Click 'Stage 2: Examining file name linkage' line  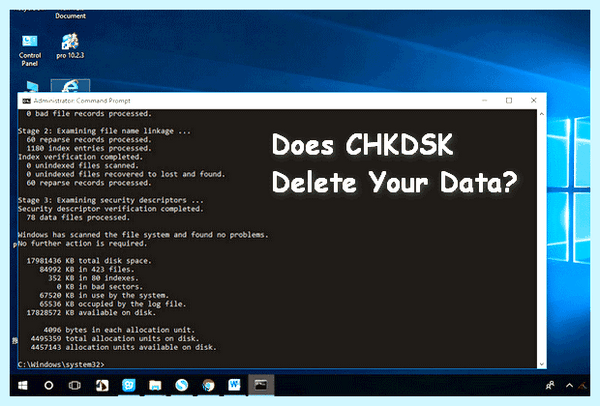point(104,131)
